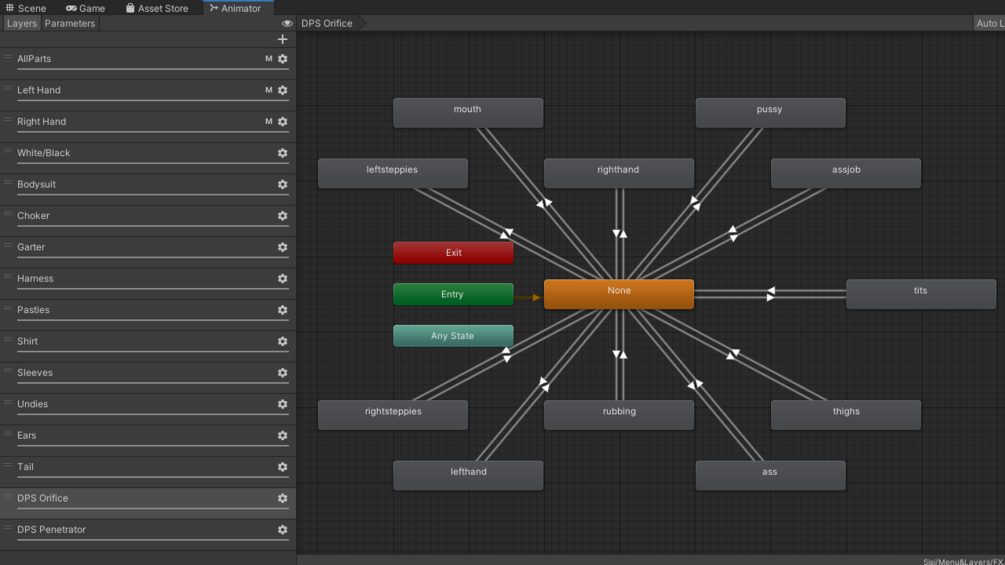Click the M mask indicator on Right Hand
Viewport: 1005px width, 565px height.
269,122
